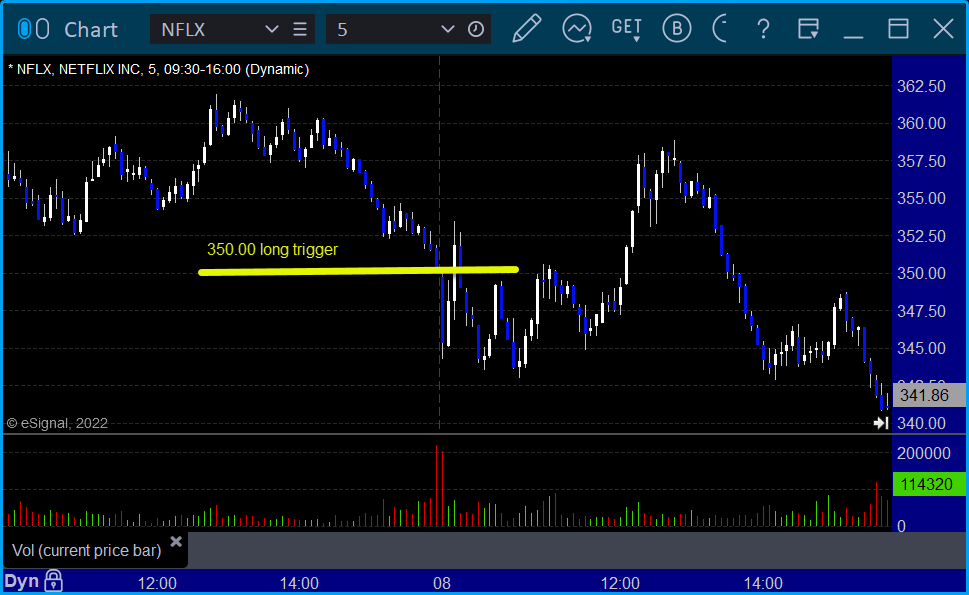The height and width of the screenshot is (595, 969).
Task: Click the Chart title text
Action: pyautogui.click(x=91, y=30)
